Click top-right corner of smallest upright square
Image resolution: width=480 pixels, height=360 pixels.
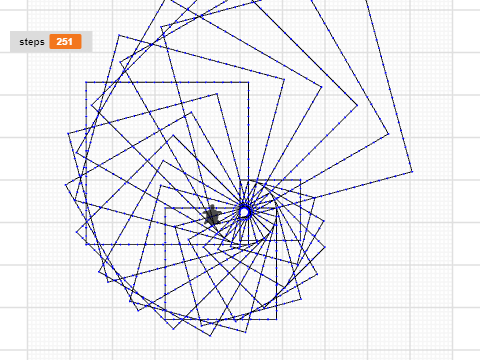301,180
